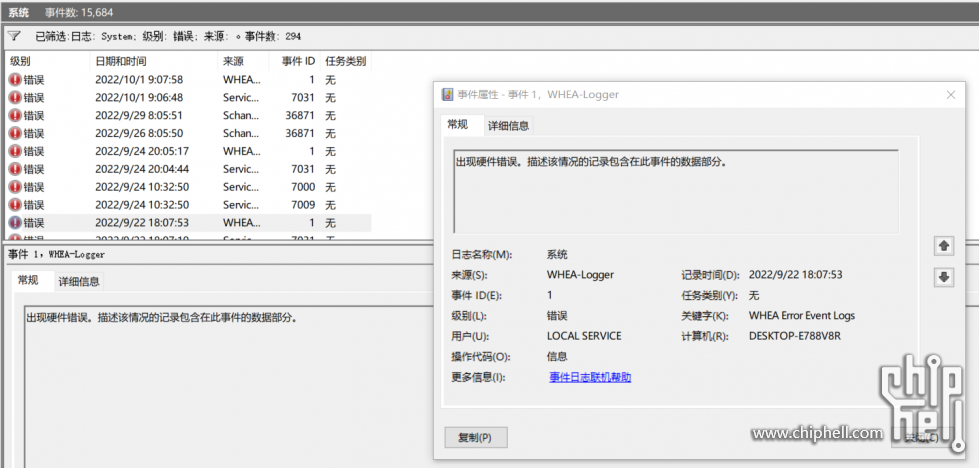
Task: Click error icon of 2022/10/1 9:06:48 row
Action: (15, 98)
